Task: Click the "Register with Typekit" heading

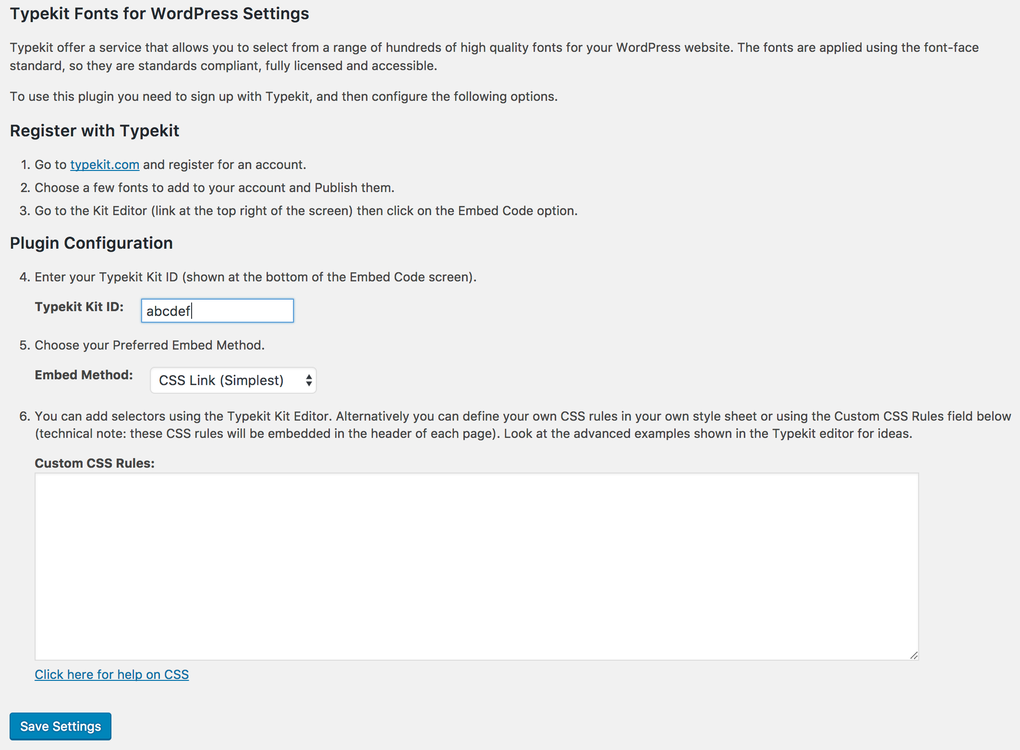Action: 94,131
